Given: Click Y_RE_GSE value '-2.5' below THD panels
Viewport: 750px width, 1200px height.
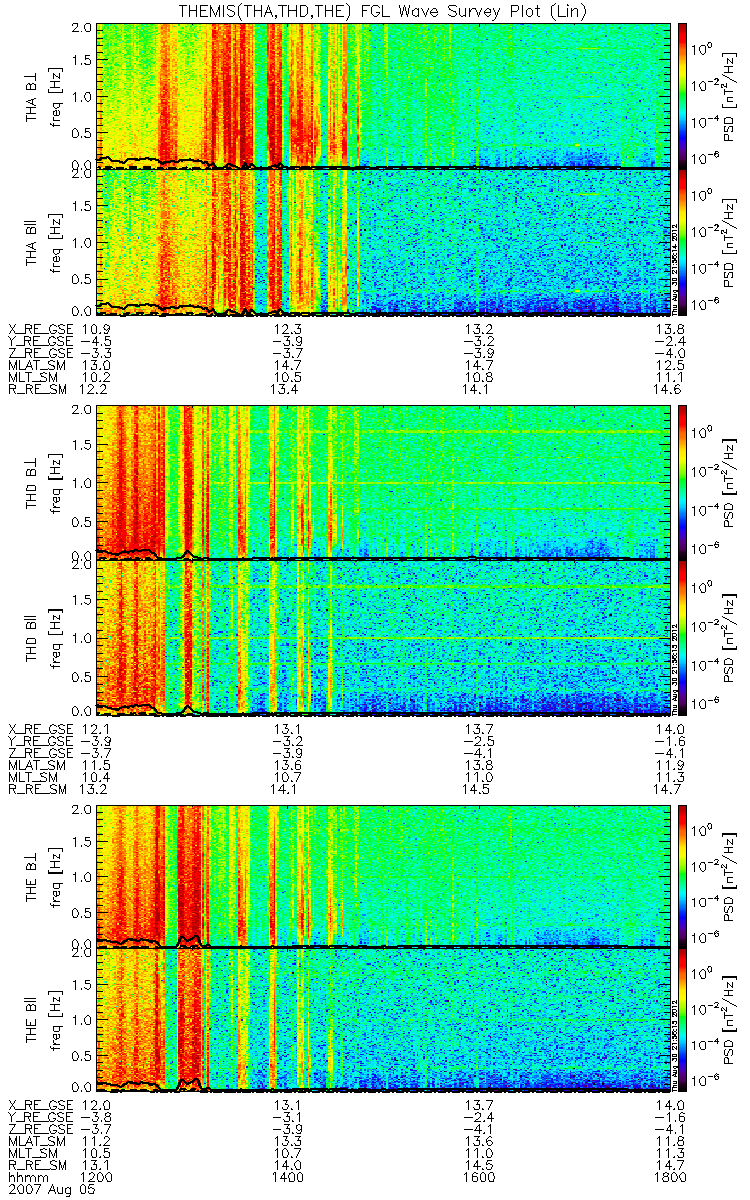Looking at the screenshot, I should click(x=477, y=740).
